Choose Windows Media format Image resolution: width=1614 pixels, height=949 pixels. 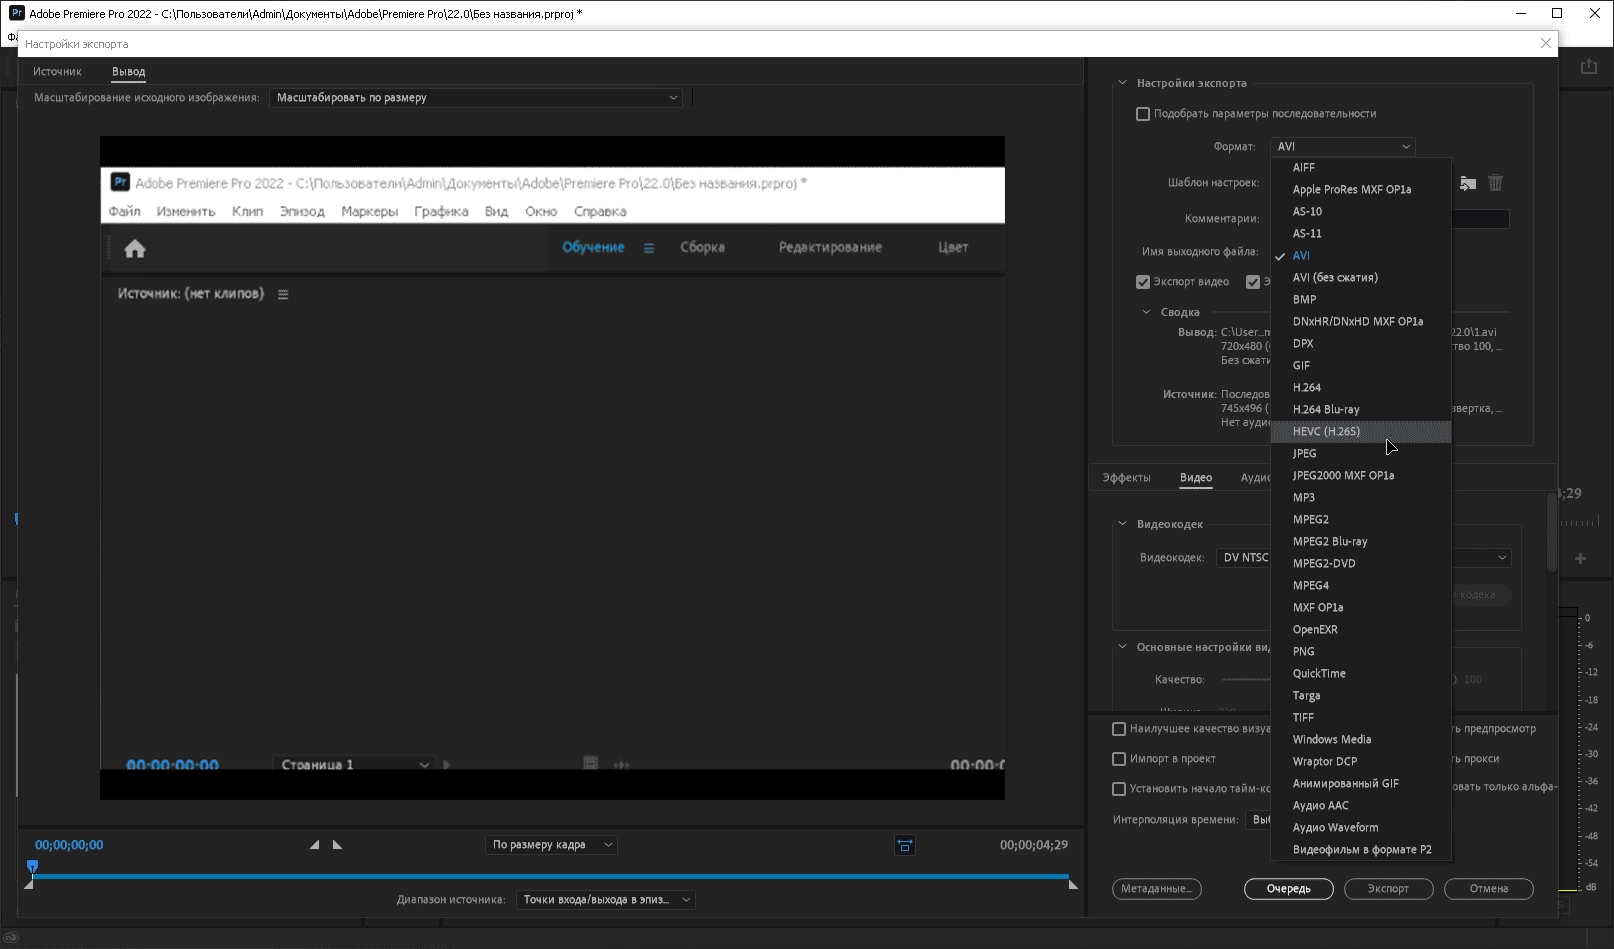tap(1361, 740)
